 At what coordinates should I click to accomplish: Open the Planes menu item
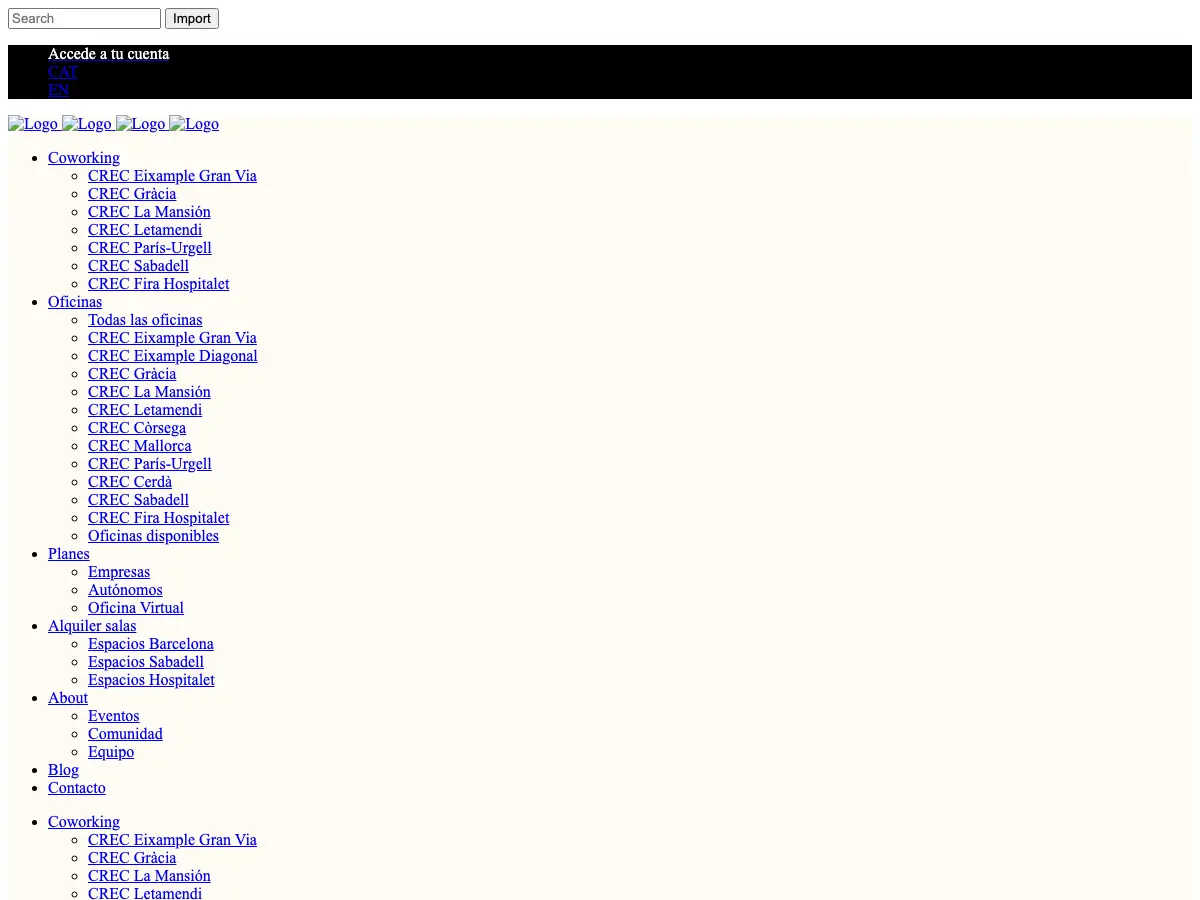click(x=69, y=554)
